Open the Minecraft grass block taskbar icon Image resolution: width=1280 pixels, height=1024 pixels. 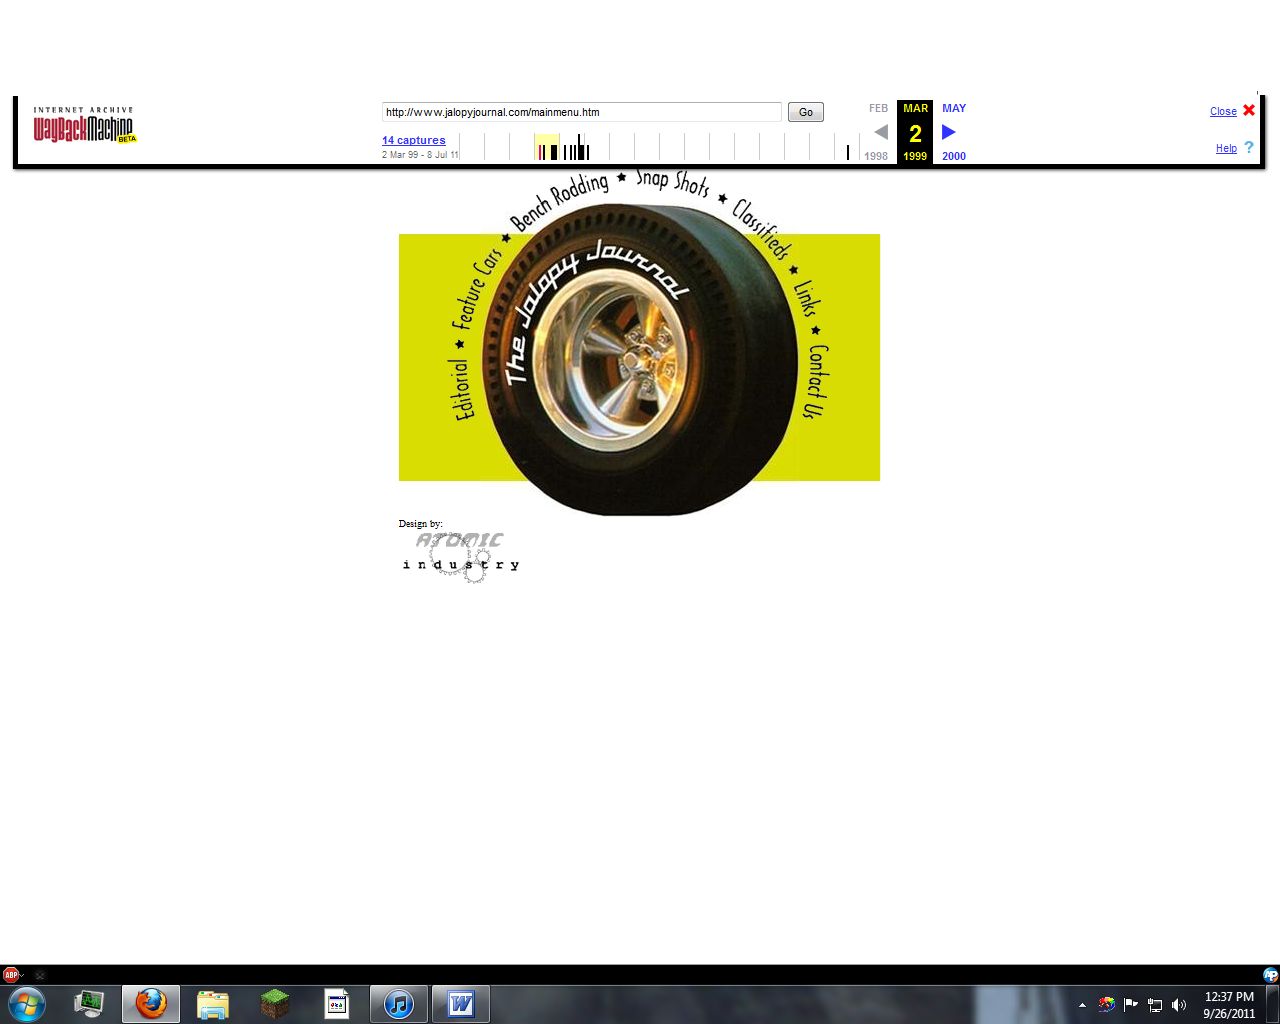point(275,1004)
